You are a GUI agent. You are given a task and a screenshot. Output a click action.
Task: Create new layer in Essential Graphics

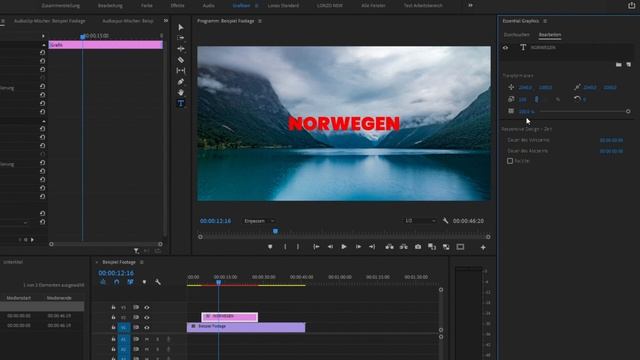point(629,64)
